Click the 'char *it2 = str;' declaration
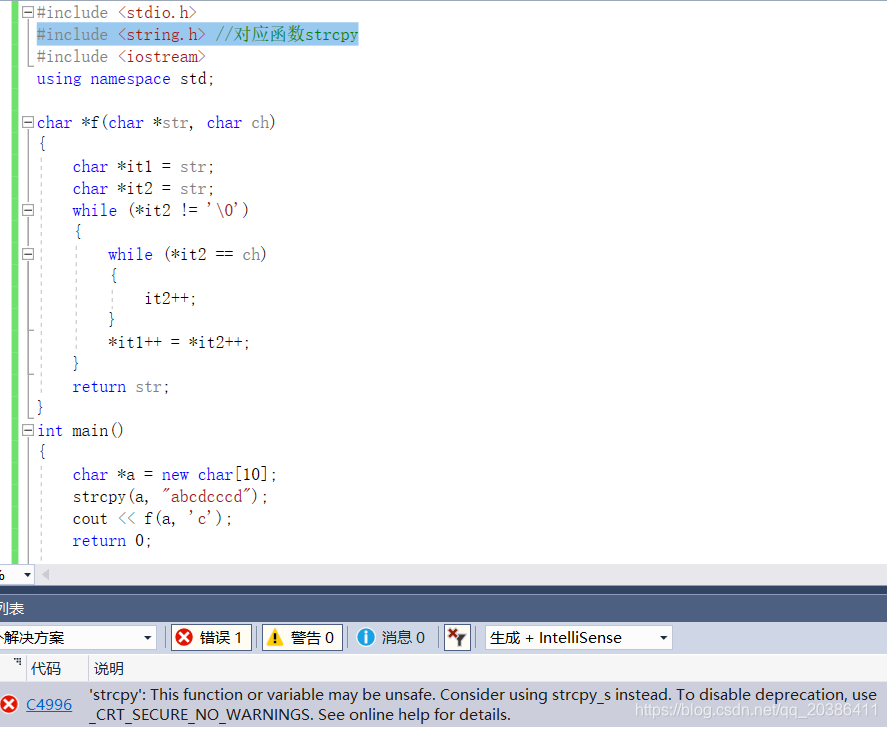887x729 pixels. click(x=143, y=188)
